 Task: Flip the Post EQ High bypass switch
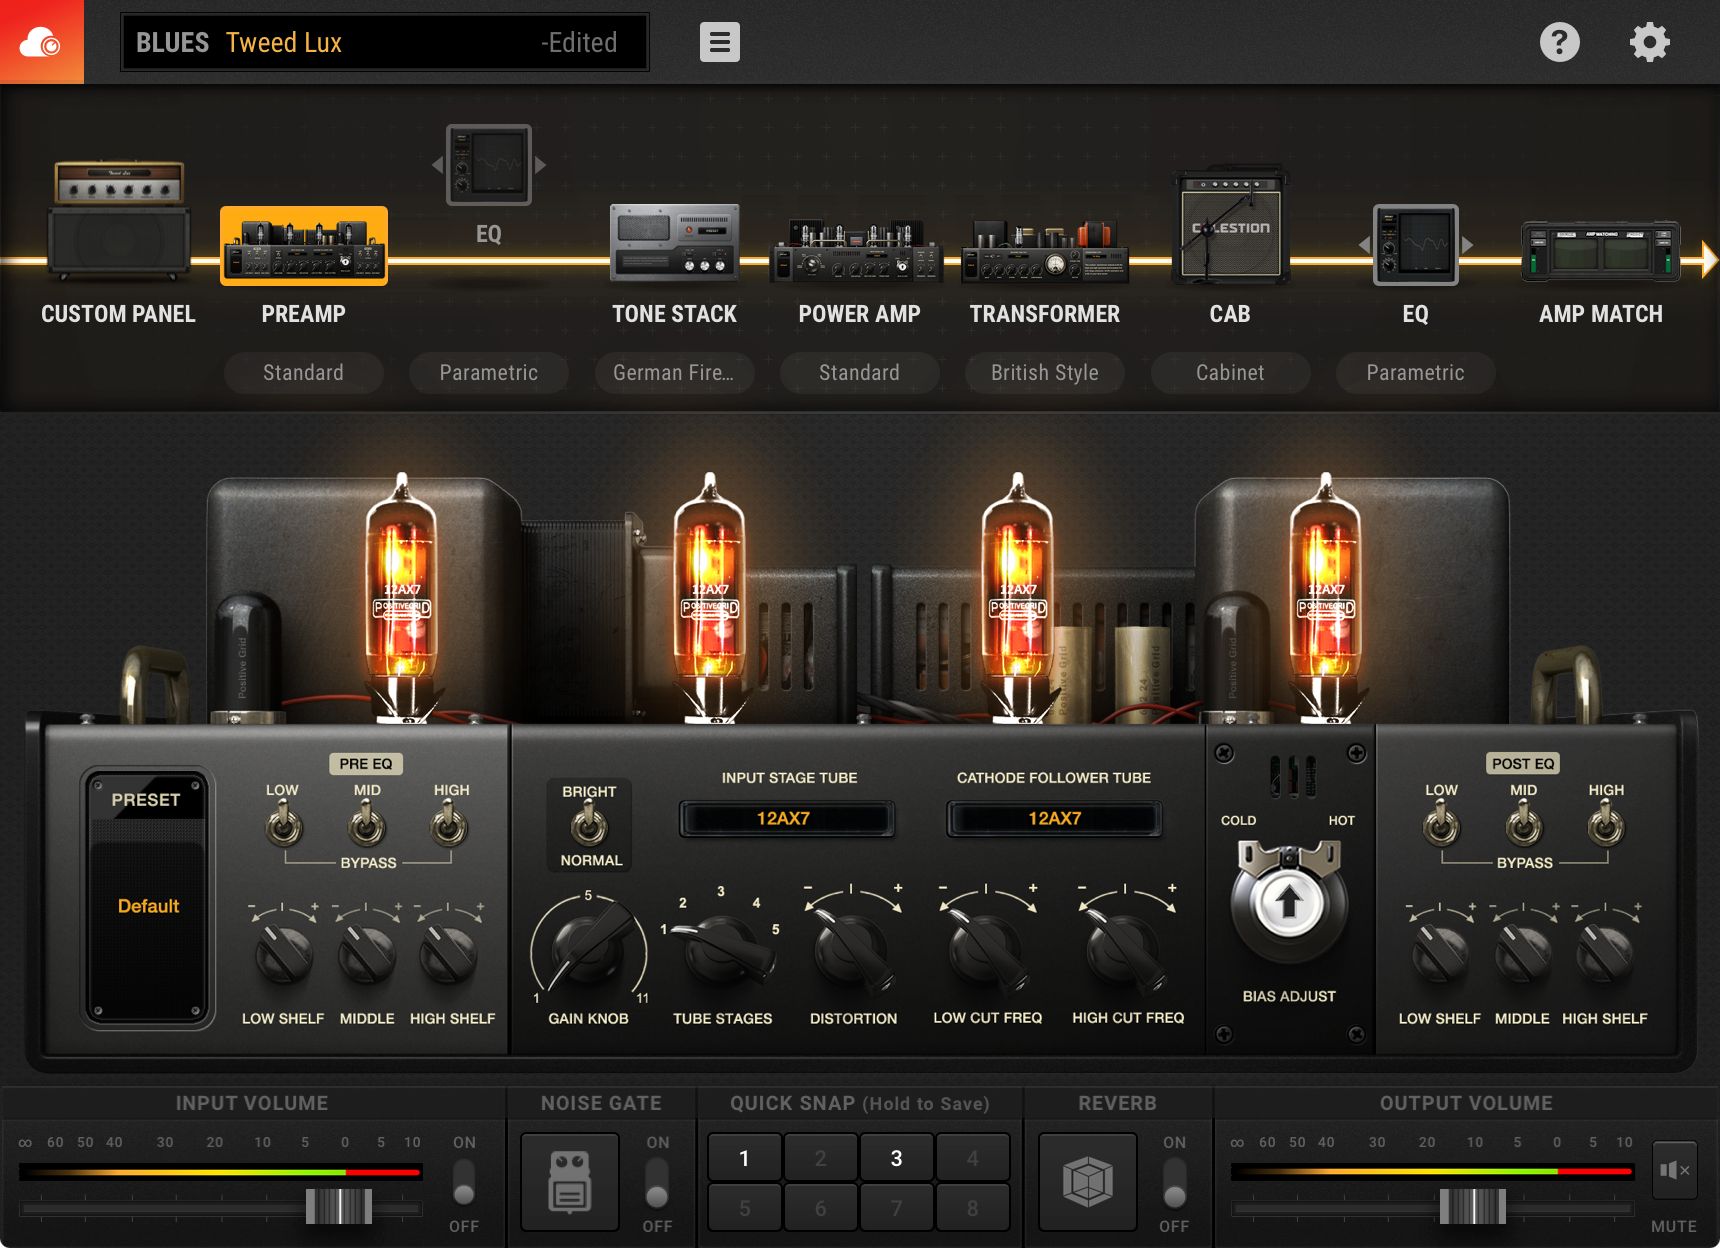(1606, 826)
